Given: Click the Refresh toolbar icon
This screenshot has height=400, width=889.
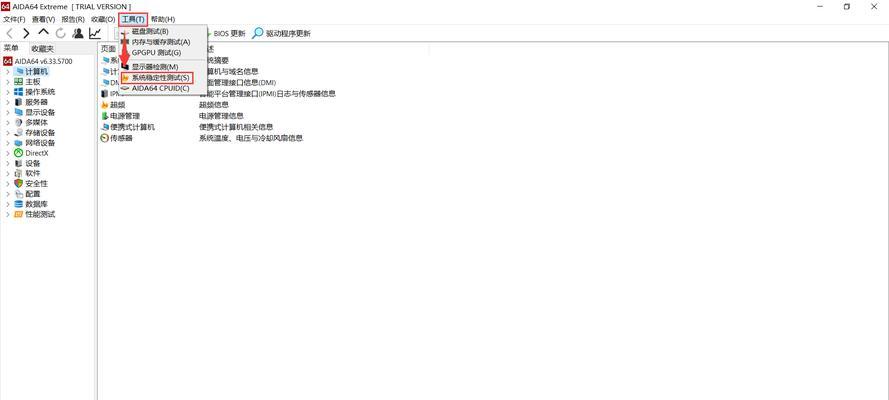Looking at the screenshot, I should click(61, 33).
